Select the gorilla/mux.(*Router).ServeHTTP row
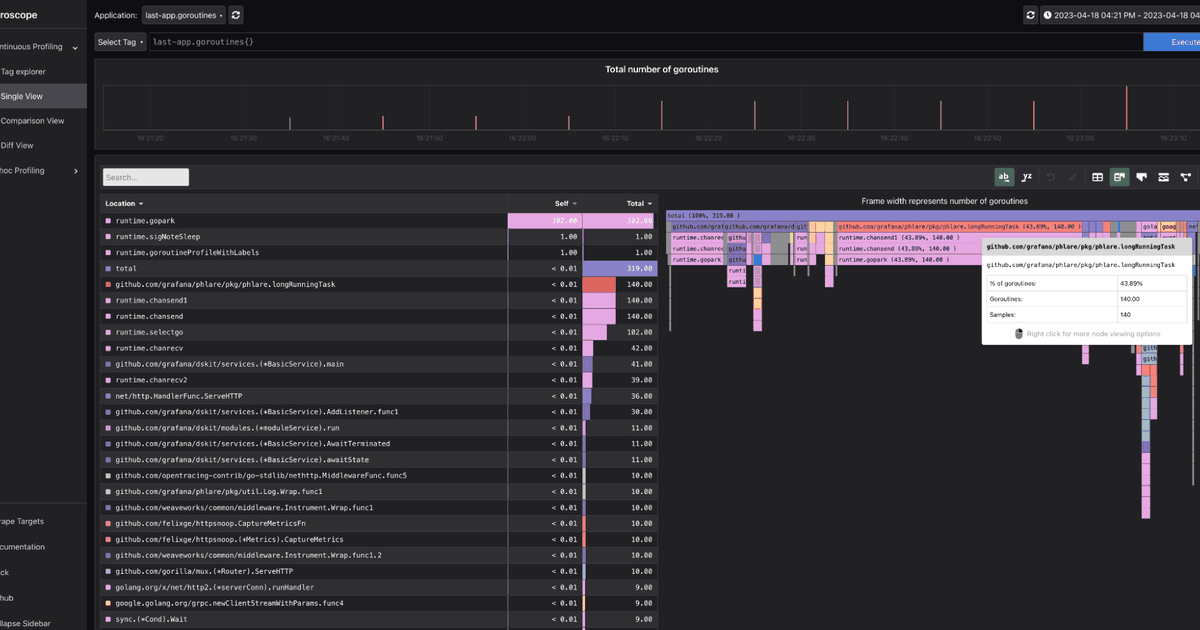This screenshot has height=630, width=1200. pos(380,572)
